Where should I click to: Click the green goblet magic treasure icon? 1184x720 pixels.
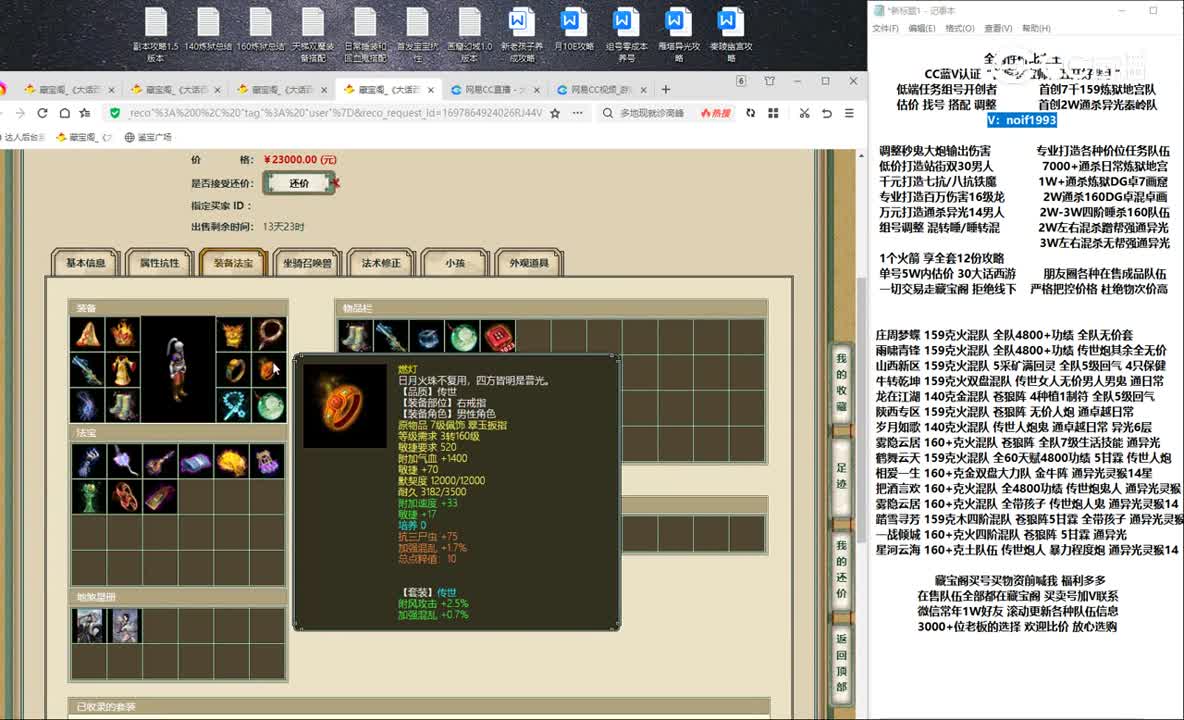tap(89, 497)
